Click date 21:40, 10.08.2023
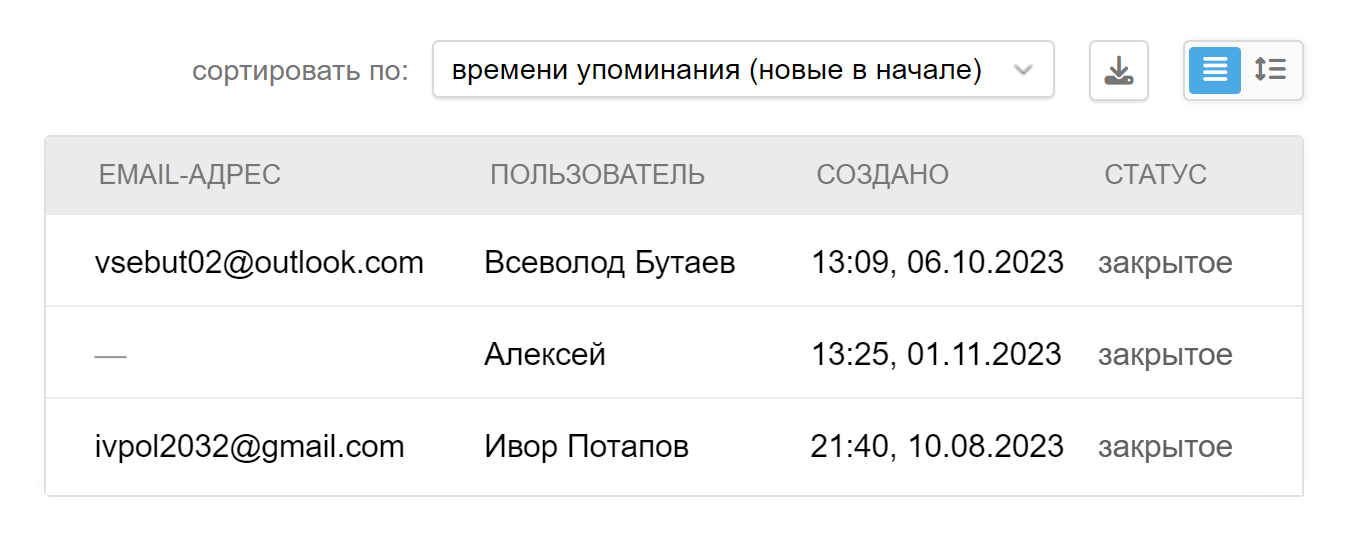1348x539 pixels. (x=937, y=446)
